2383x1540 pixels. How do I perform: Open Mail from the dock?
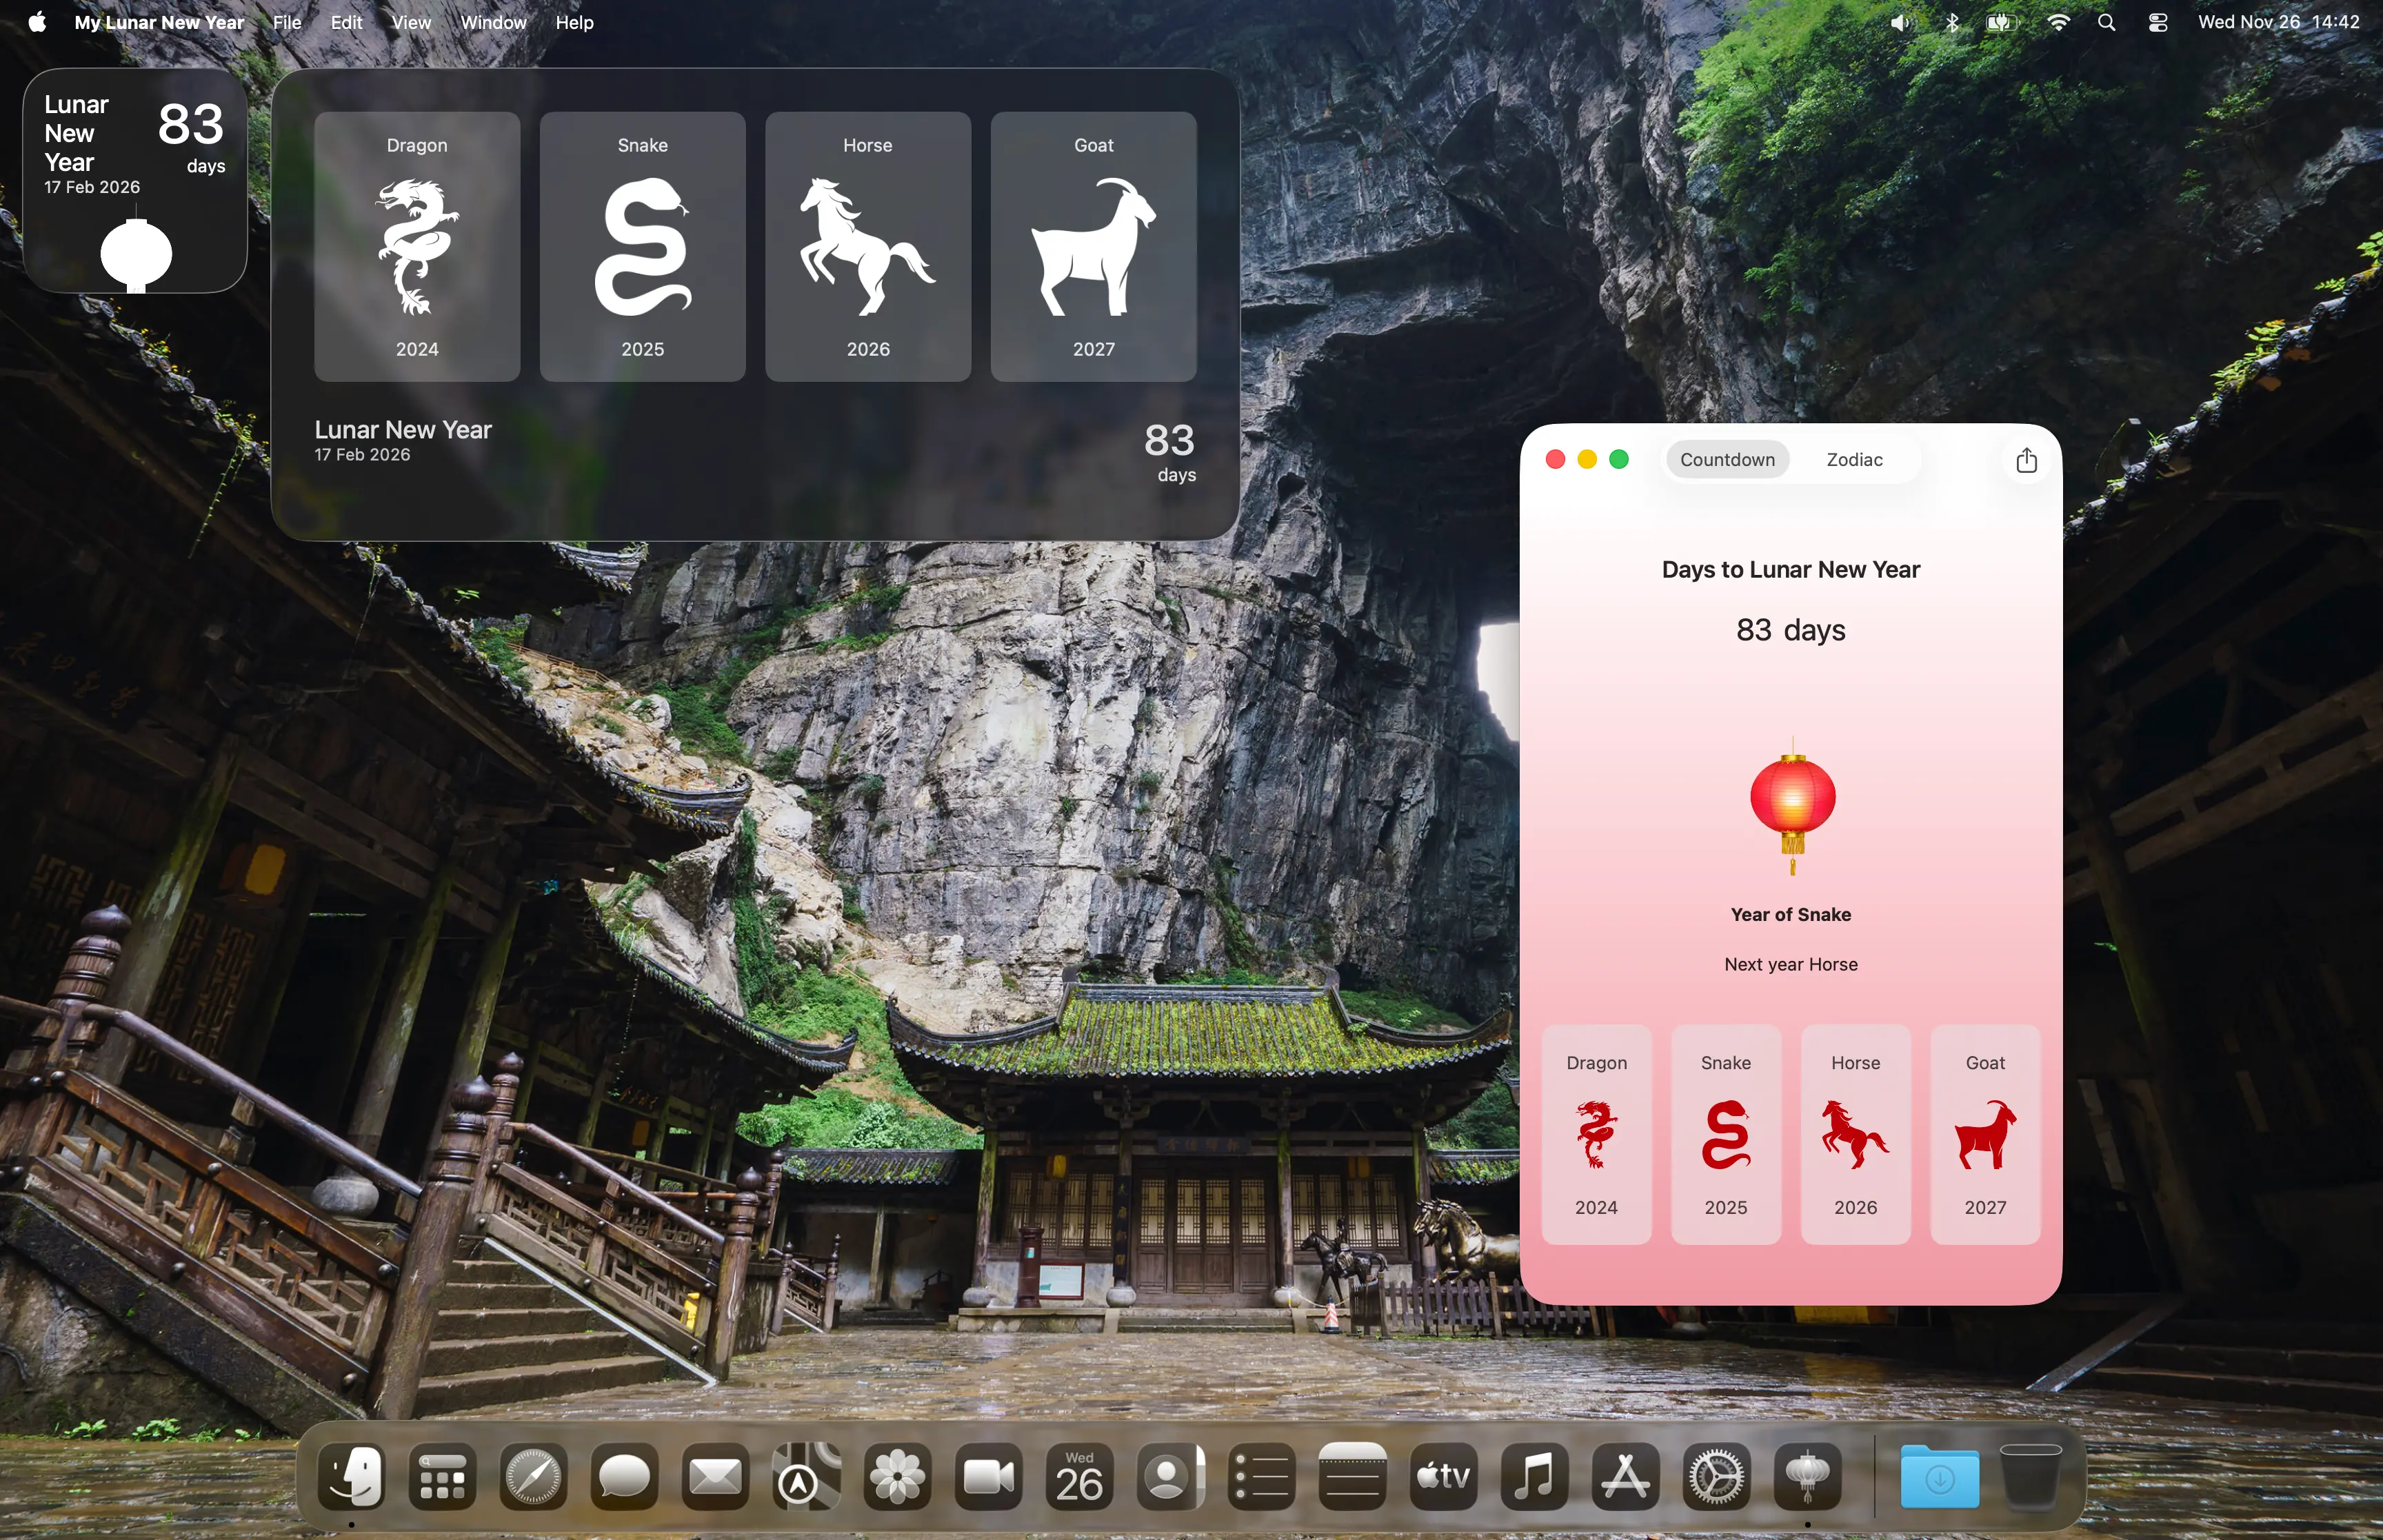715,1476
